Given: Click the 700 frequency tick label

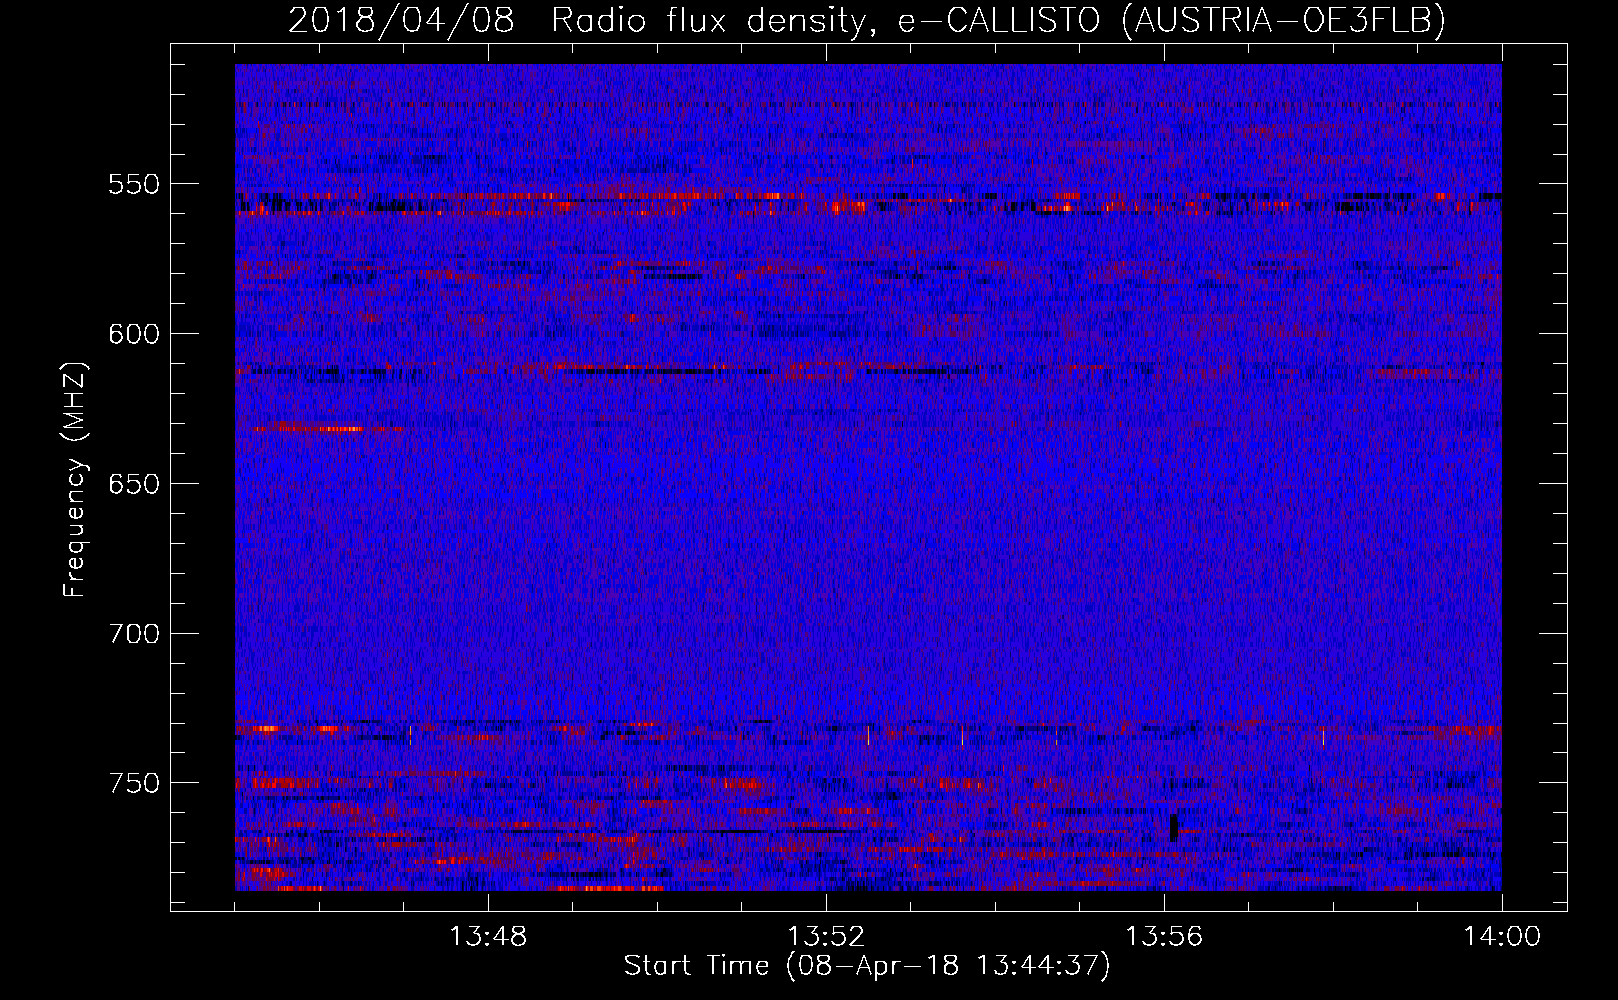Looking at the screenshot, I should pyautogui.click(x=134, y=633).
